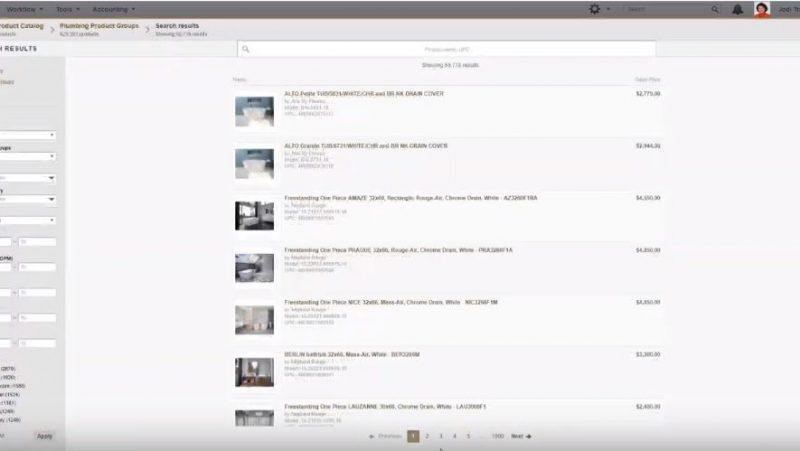
Task: Open the PRAGUE freestanding tub thumbnail
Action: (254, 267)
